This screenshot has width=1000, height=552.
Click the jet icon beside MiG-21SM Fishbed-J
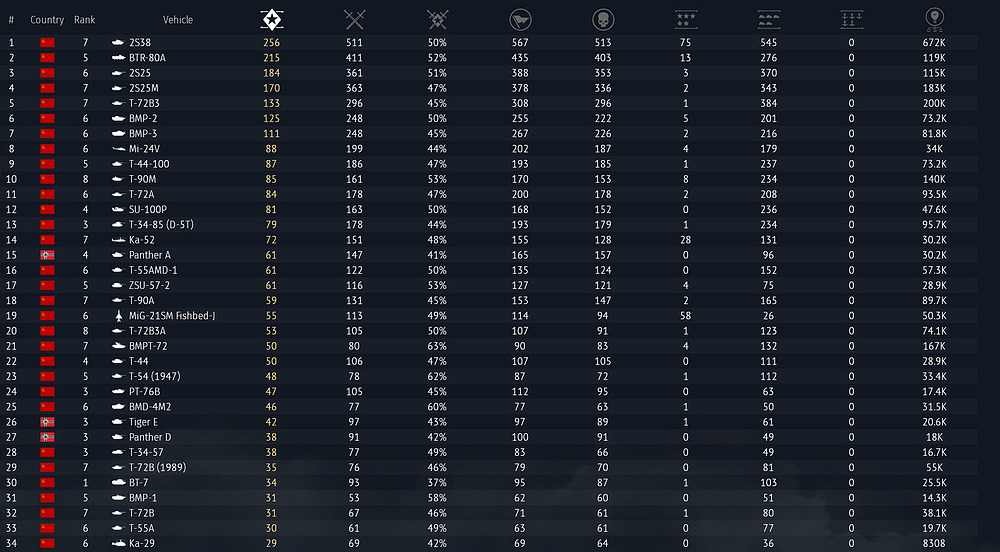point(118,316)
